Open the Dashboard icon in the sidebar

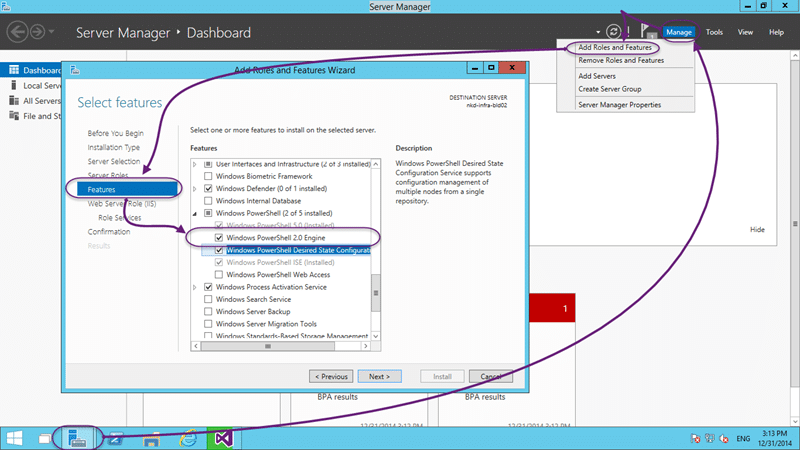pyautogui.click(x=14, y=70)
